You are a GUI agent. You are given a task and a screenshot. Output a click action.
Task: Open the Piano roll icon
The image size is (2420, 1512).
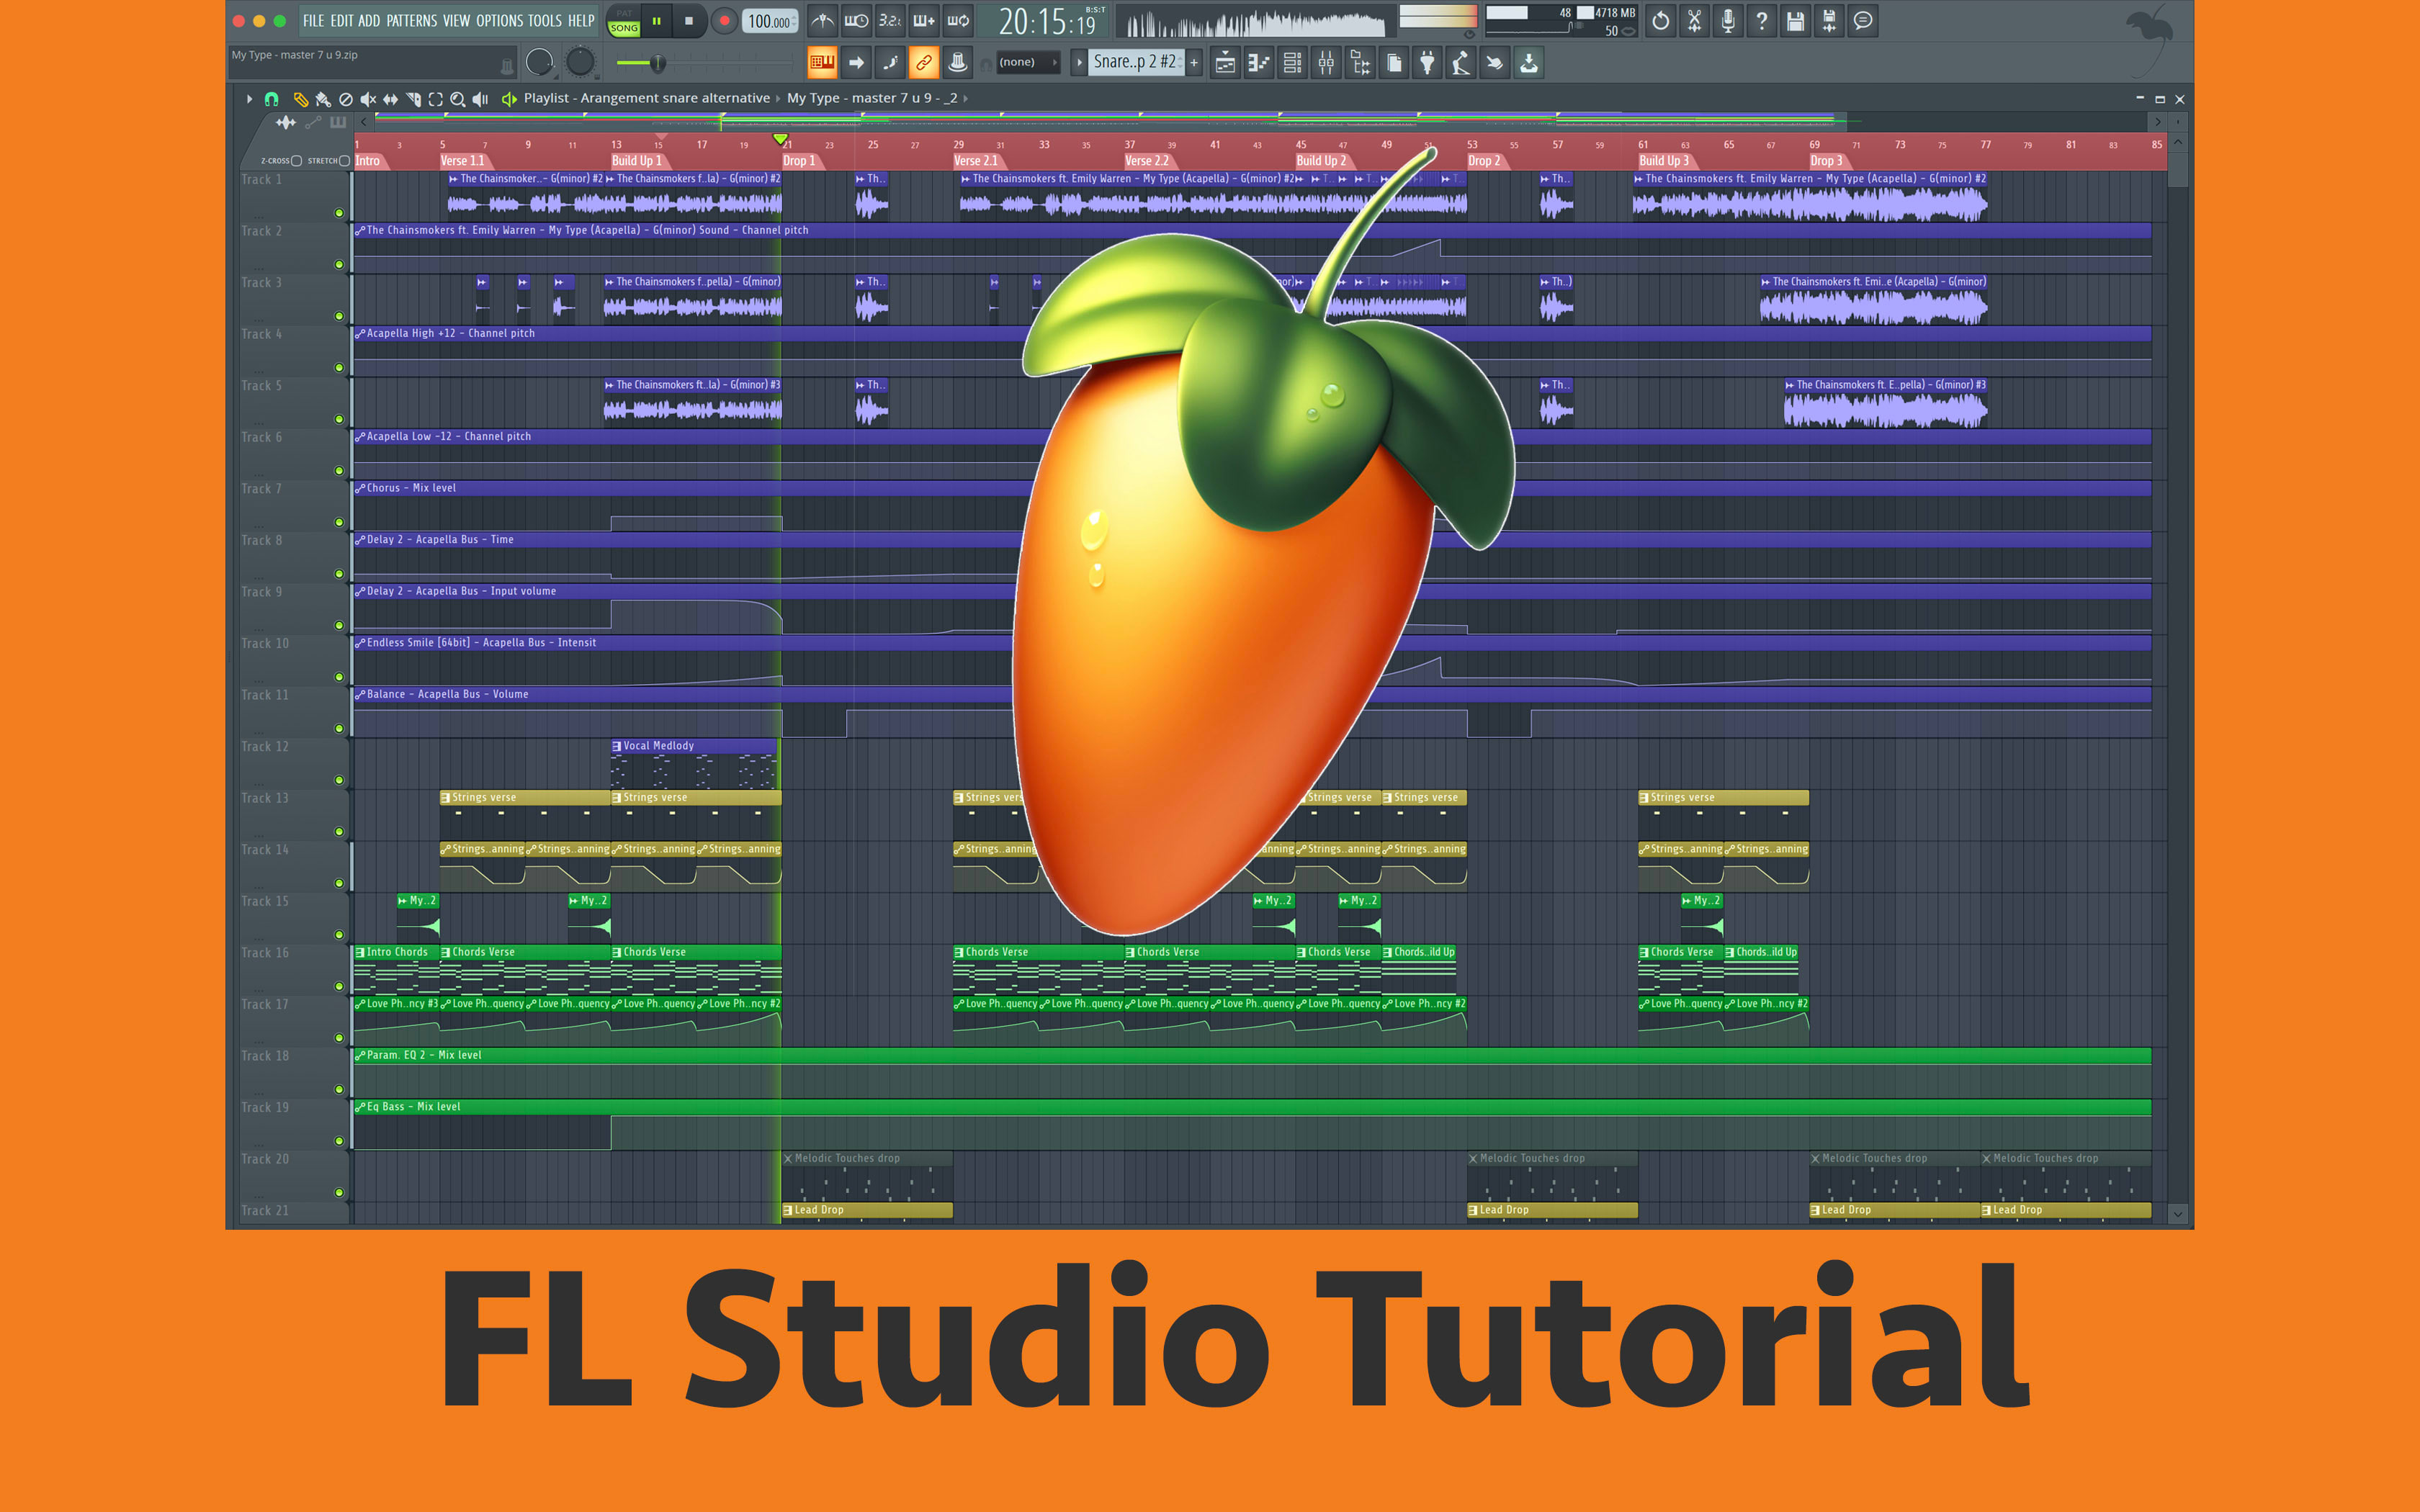1259,63
